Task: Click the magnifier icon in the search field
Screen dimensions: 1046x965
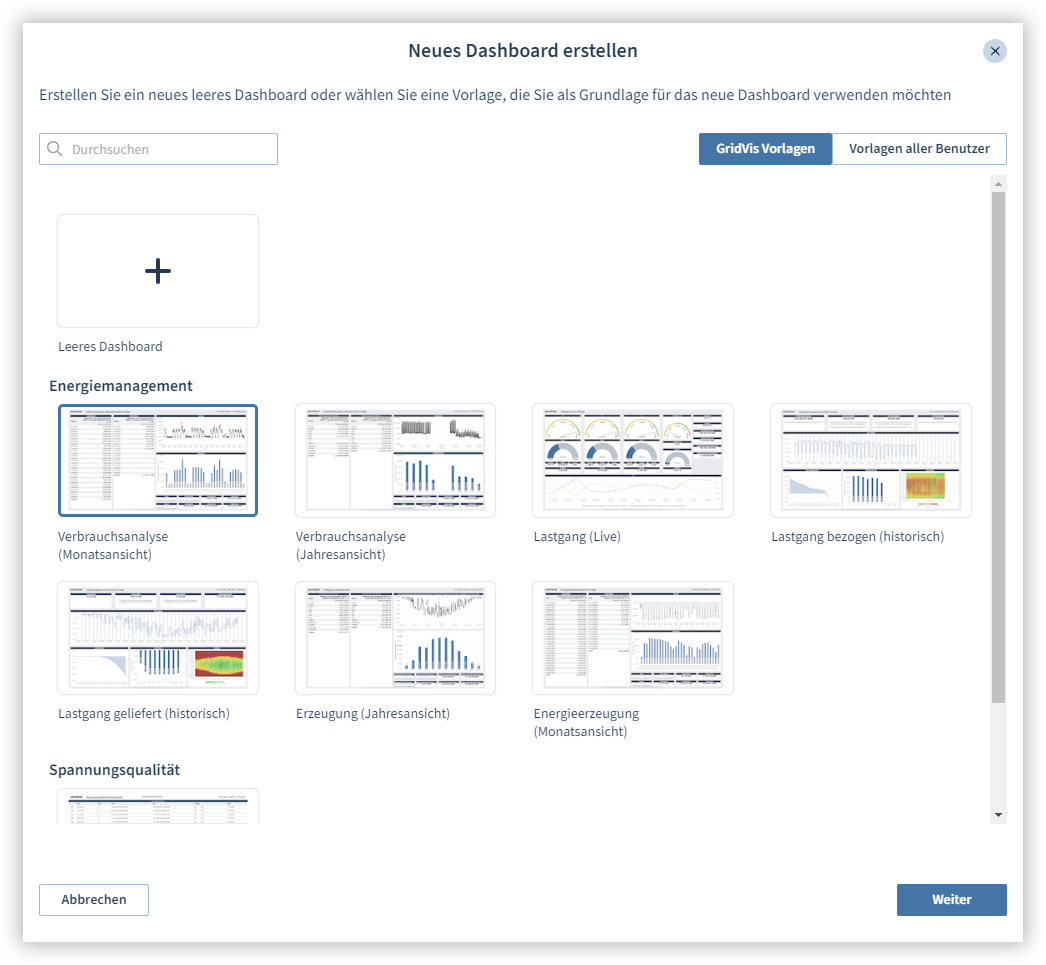Action: click(55, 148)
